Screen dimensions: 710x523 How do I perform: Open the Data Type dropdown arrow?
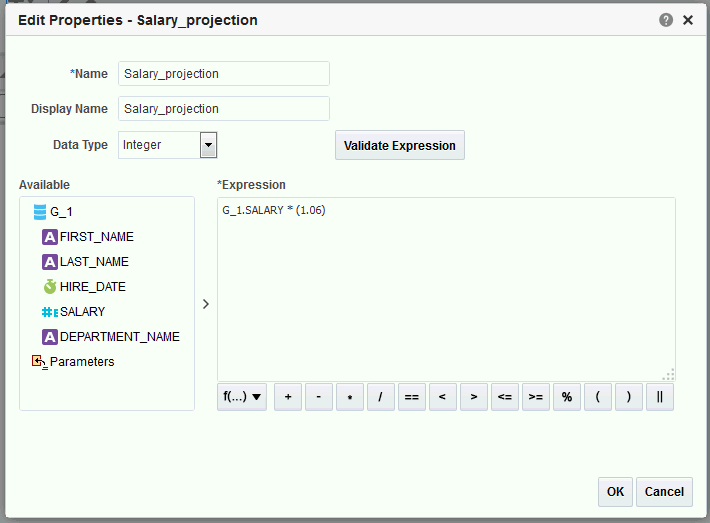pyautogui.click(x=208, y=145)
